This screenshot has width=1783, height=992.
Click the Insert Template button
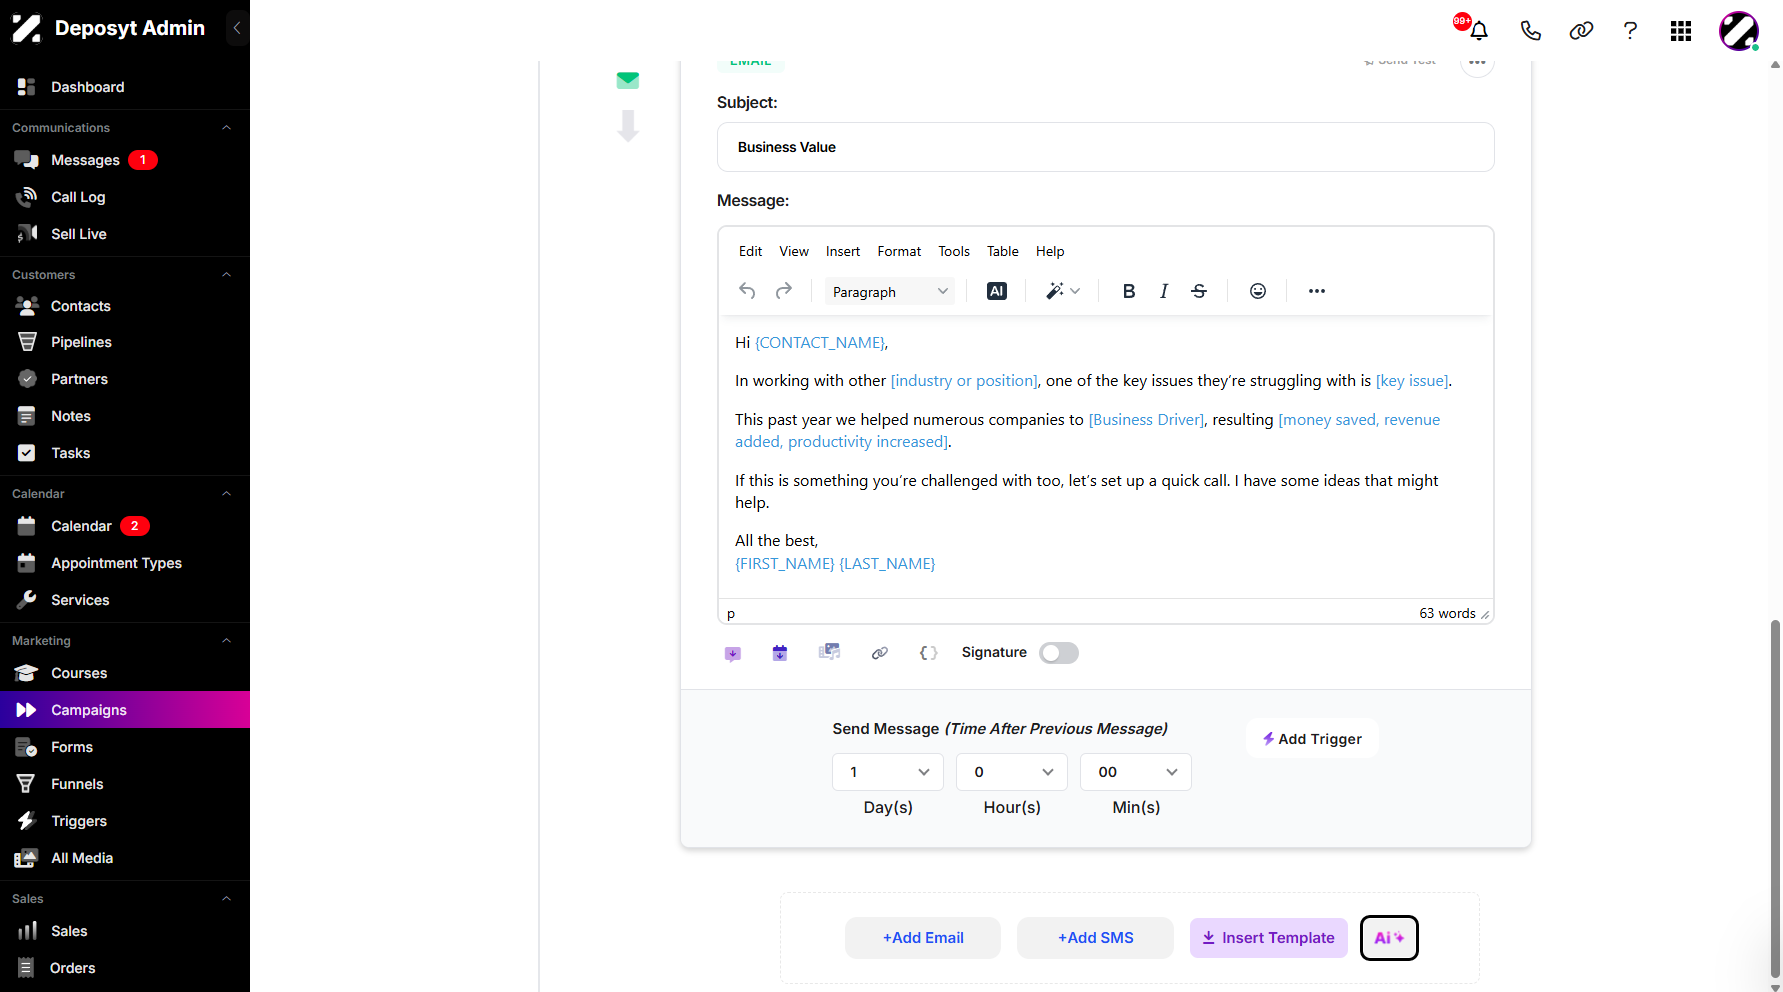[1269, 938]
